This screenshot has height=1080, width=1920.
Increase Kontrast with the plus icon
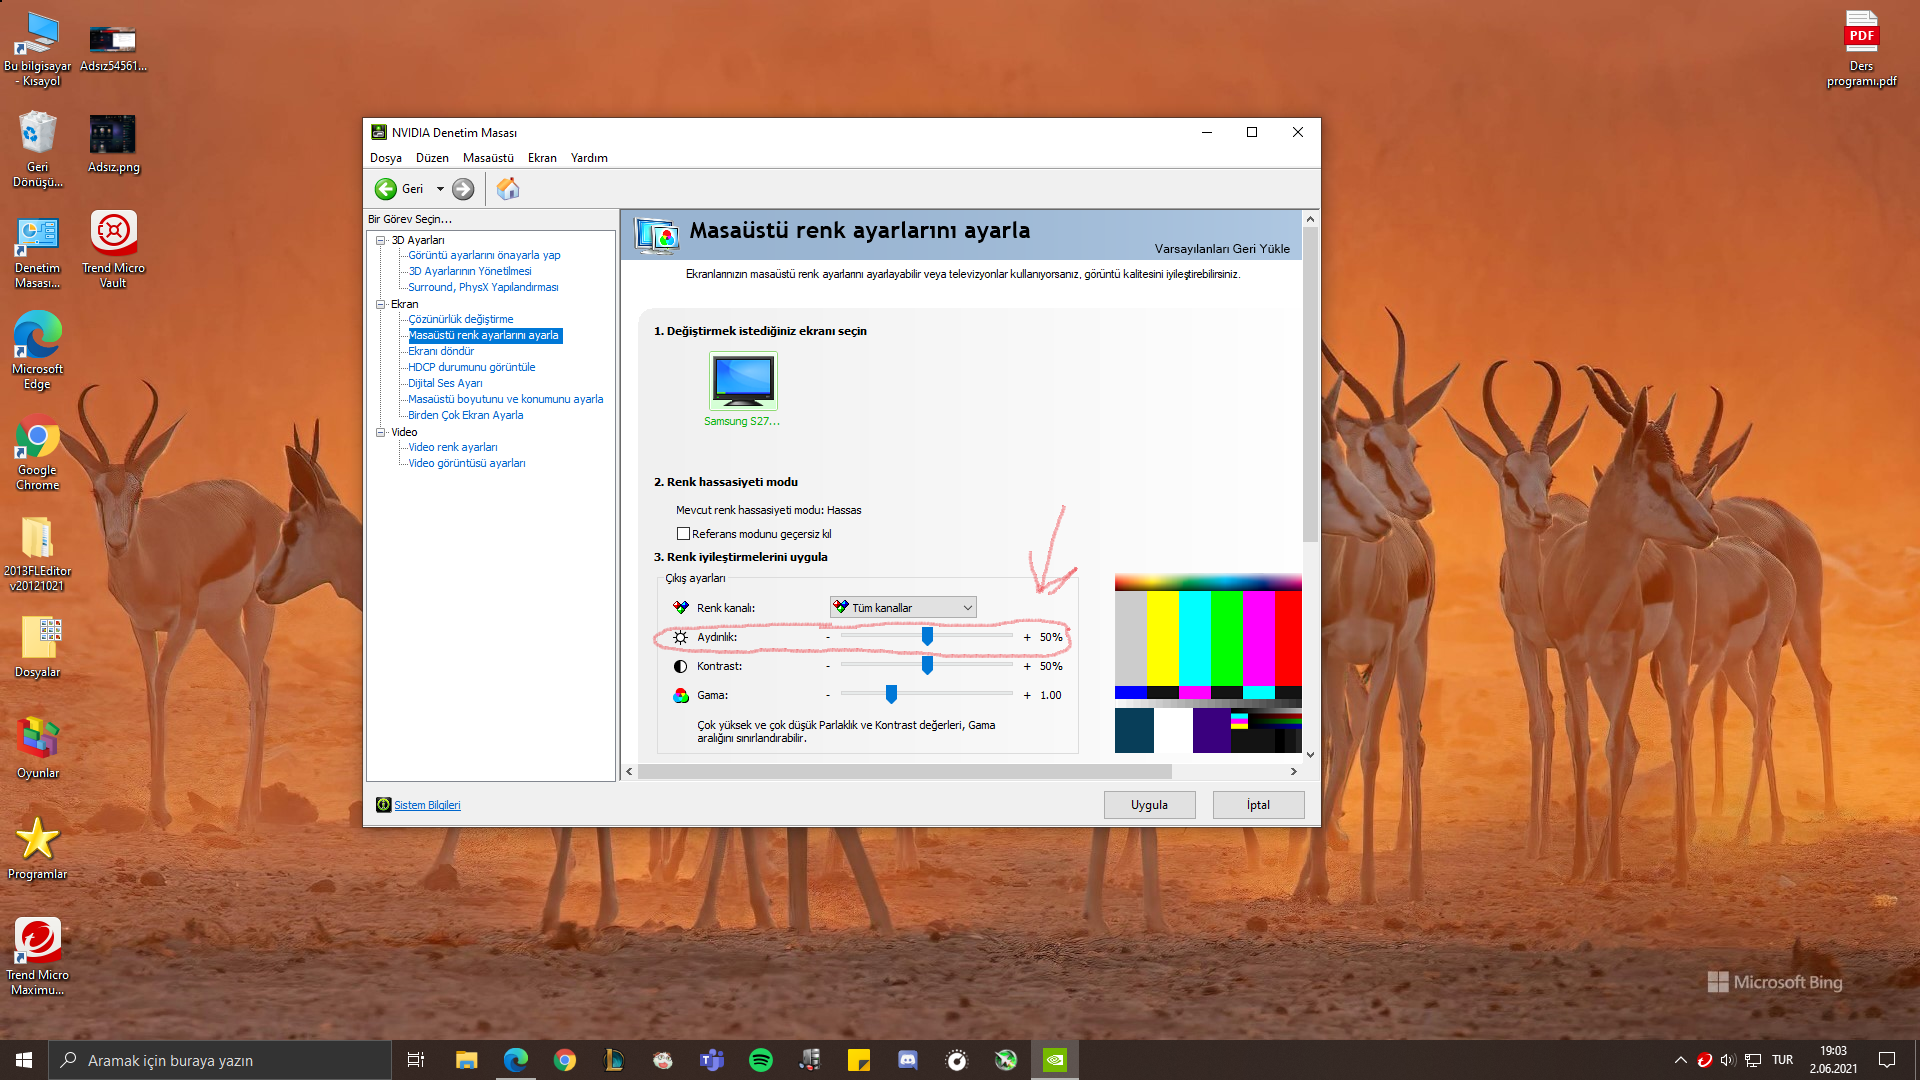1027,667
